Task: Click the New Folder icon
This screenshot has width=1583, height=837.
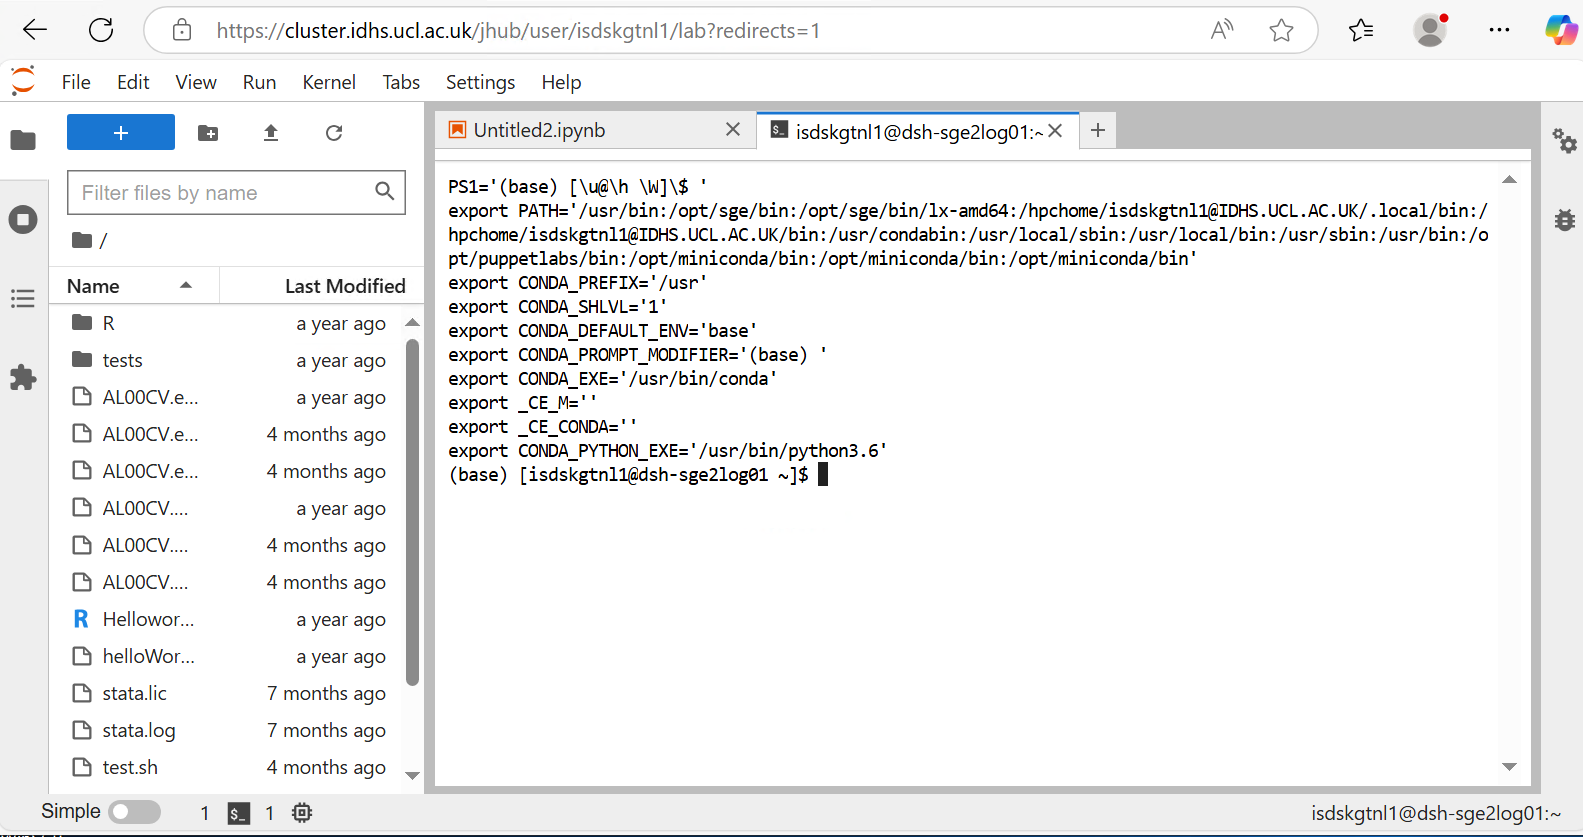Action: pyautogui.click(x=208, y=133)
